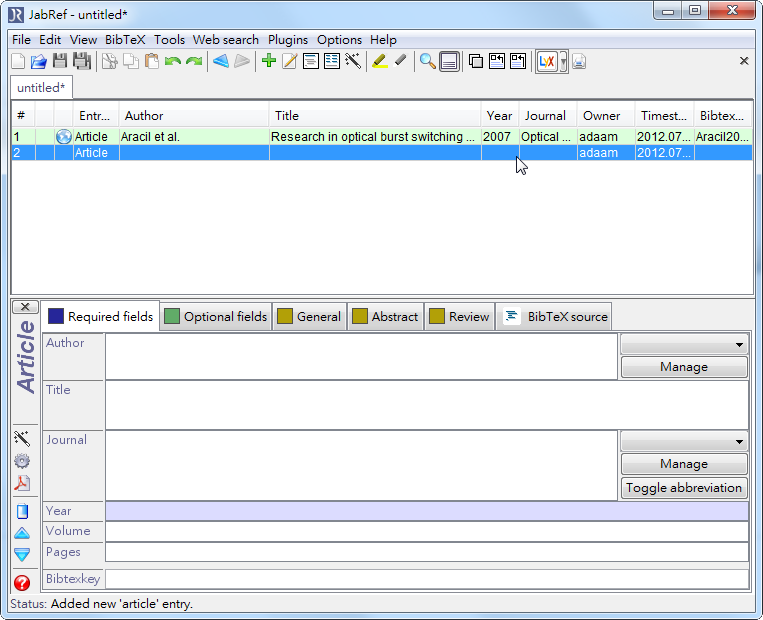Sort table by Title column header

point(375,116)
